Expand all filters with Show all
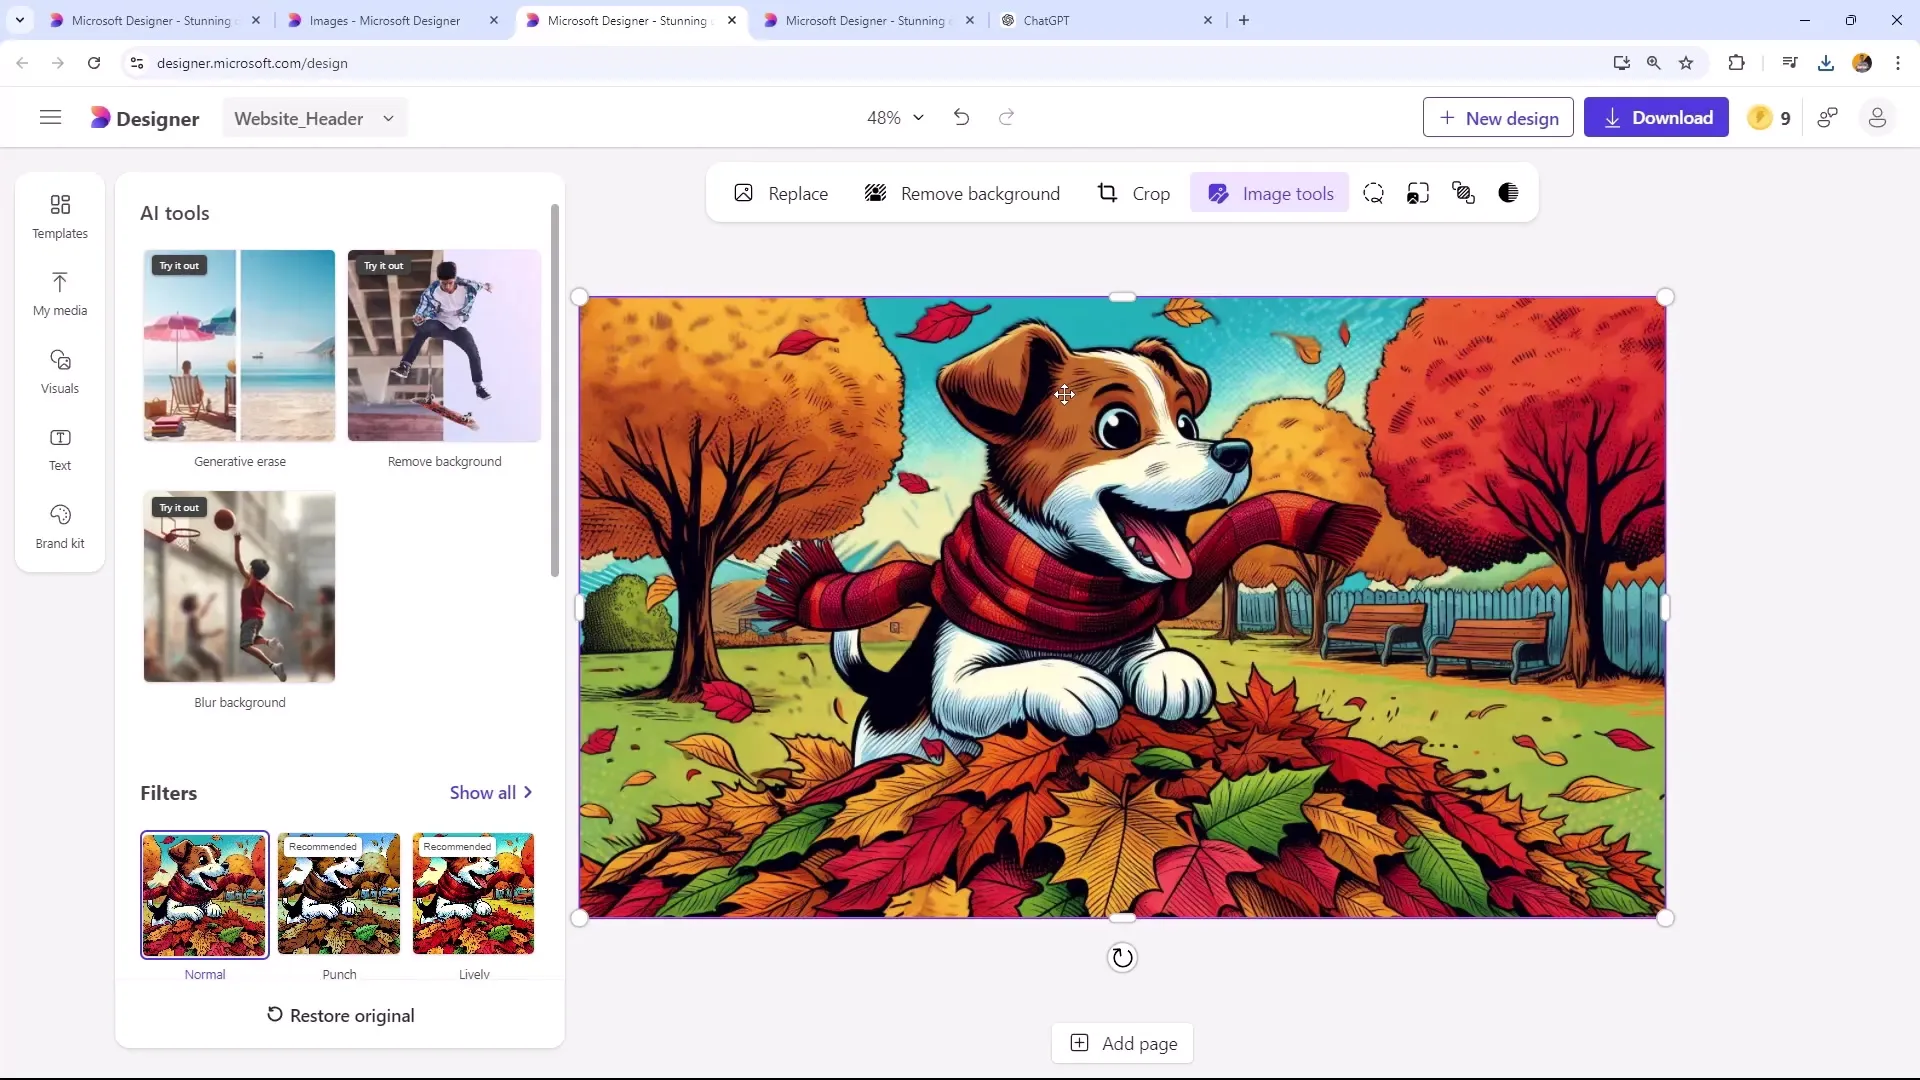The image size is (1920, 1080). point(490,793)
